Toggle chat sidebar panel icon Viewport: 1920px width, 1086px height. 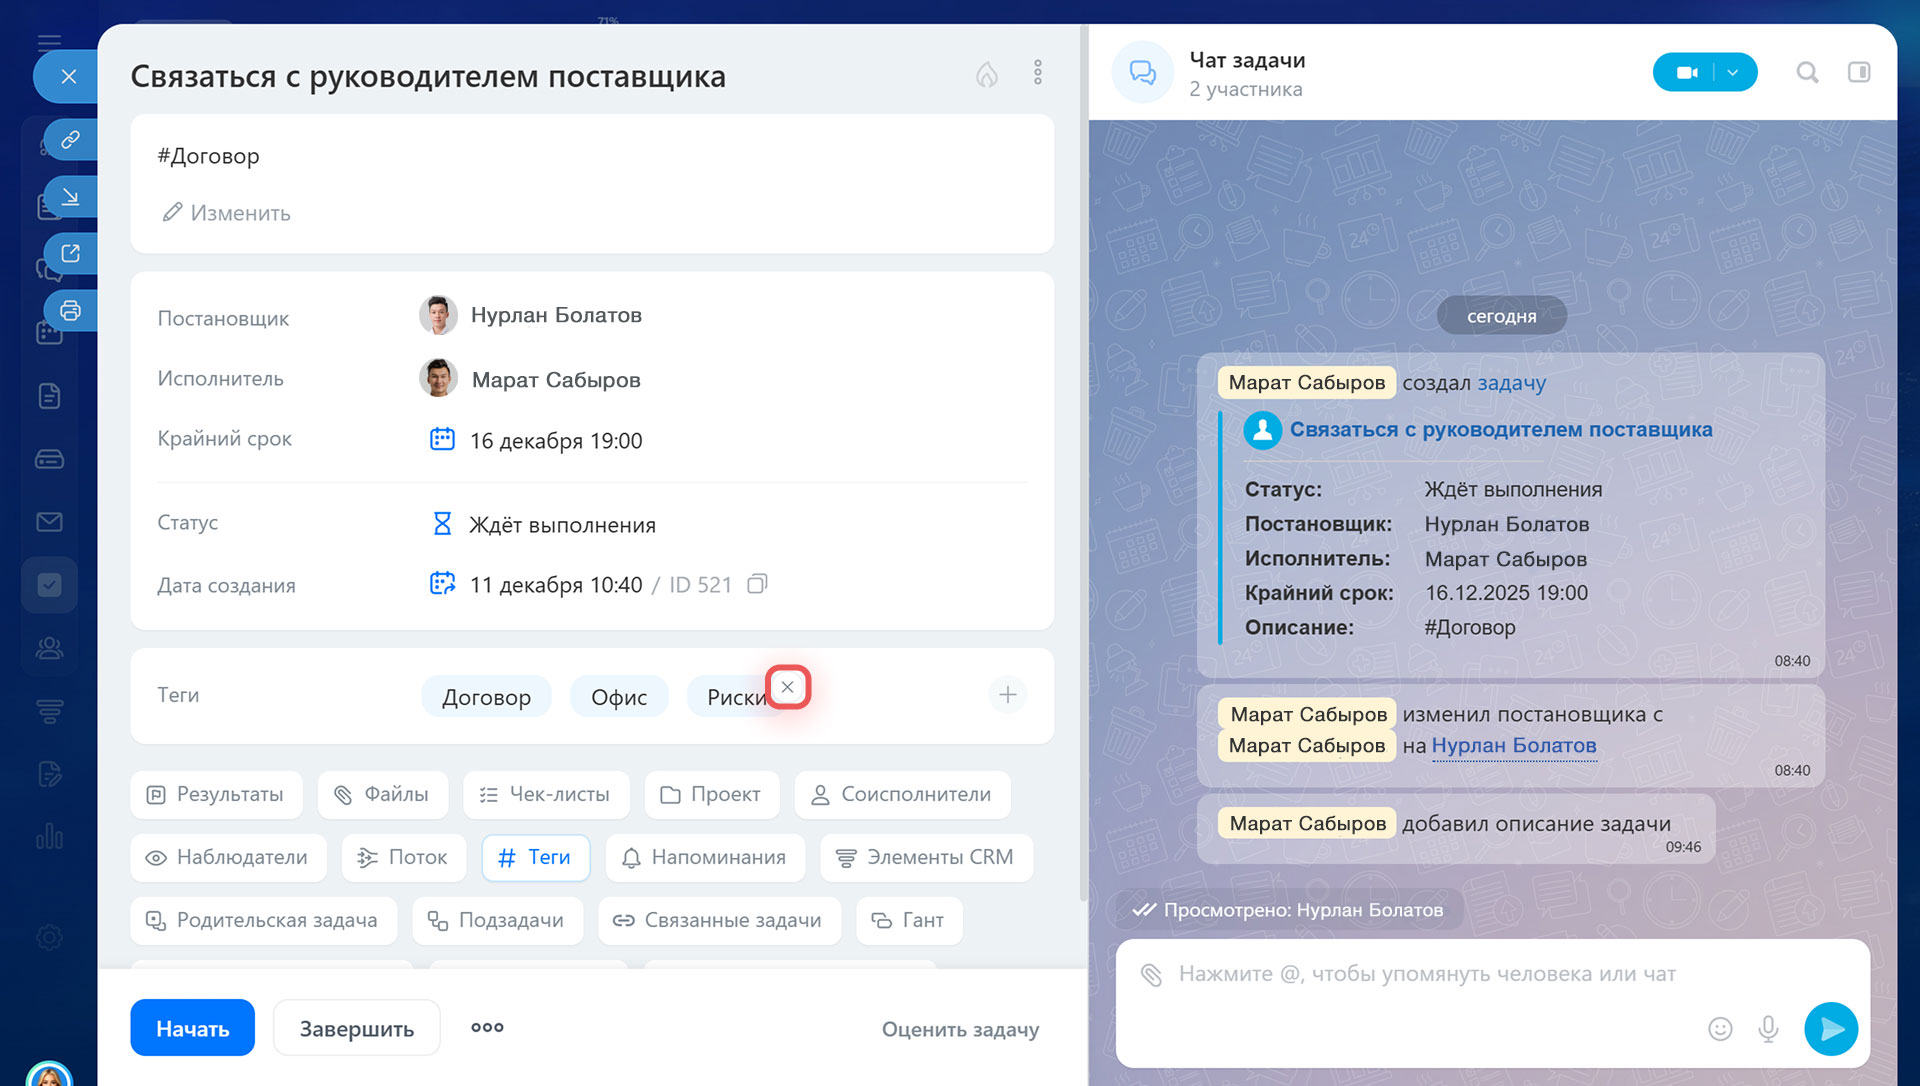1858,73
